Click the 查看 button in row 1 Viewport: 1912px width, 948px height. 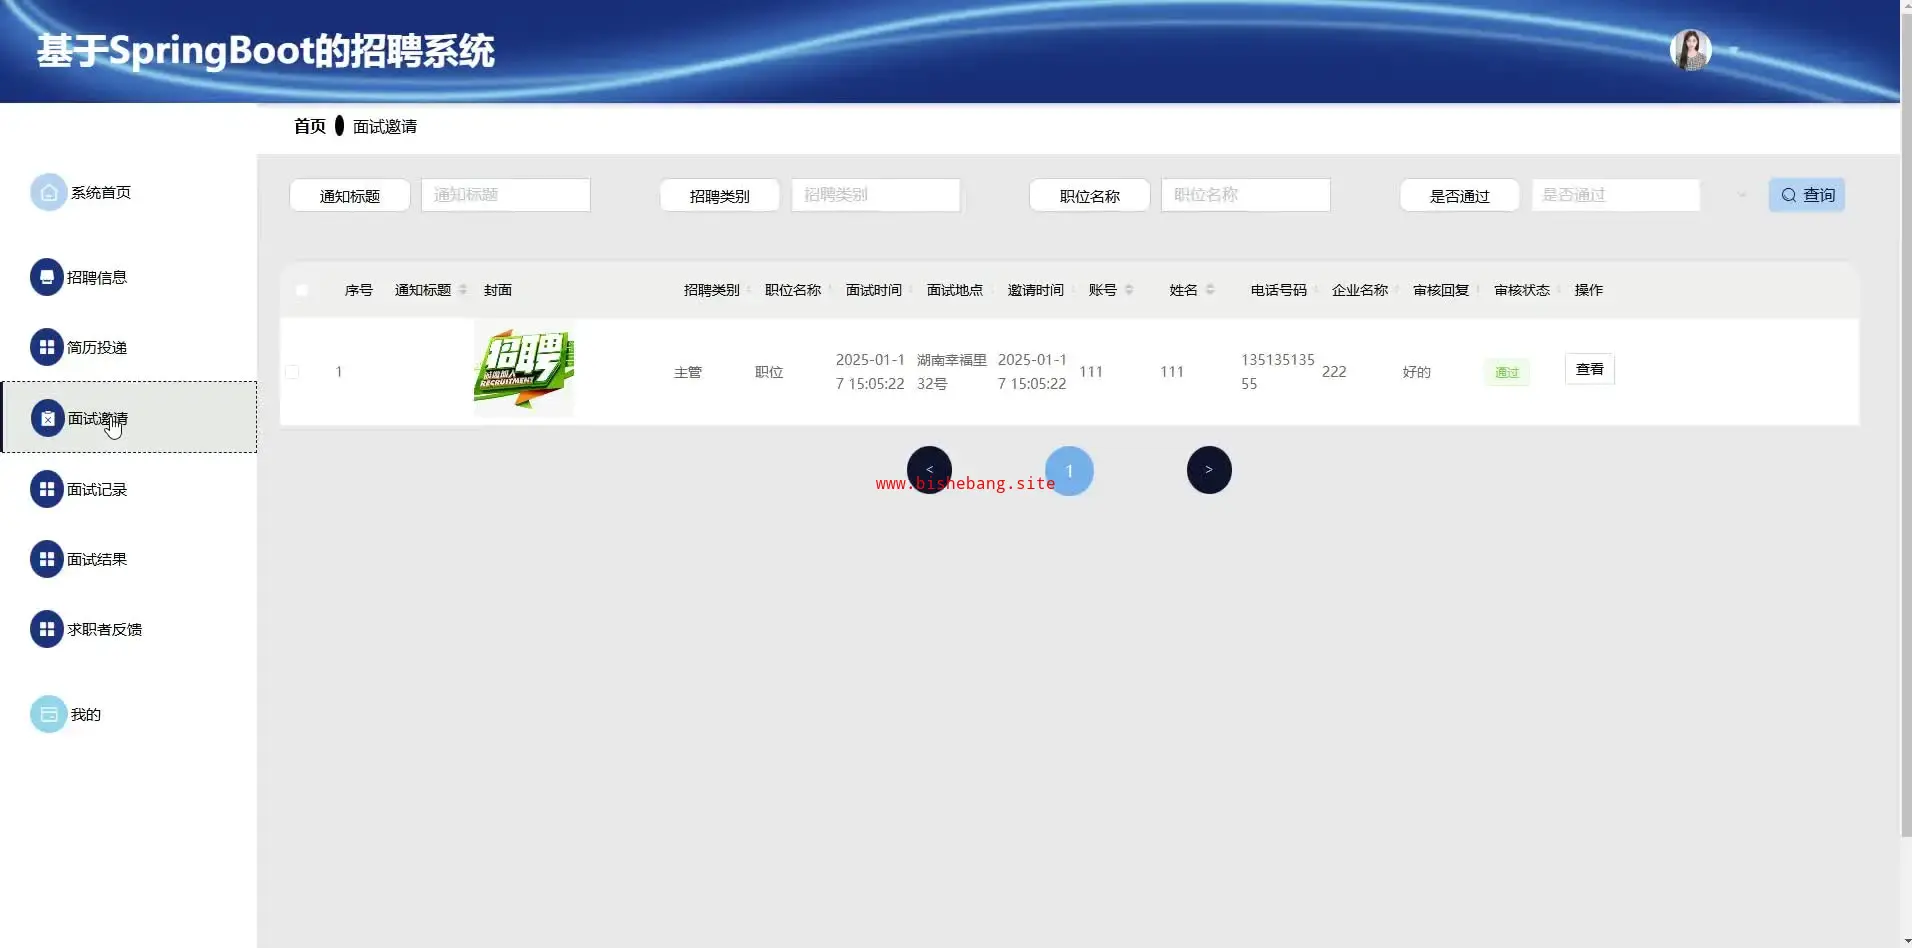[x=1589, y=369]
